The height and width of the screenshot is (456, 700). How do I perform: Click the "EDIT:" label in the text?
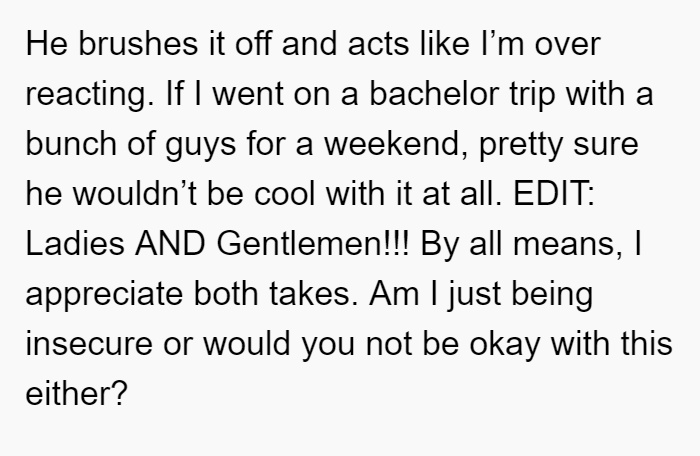point(554,194)
